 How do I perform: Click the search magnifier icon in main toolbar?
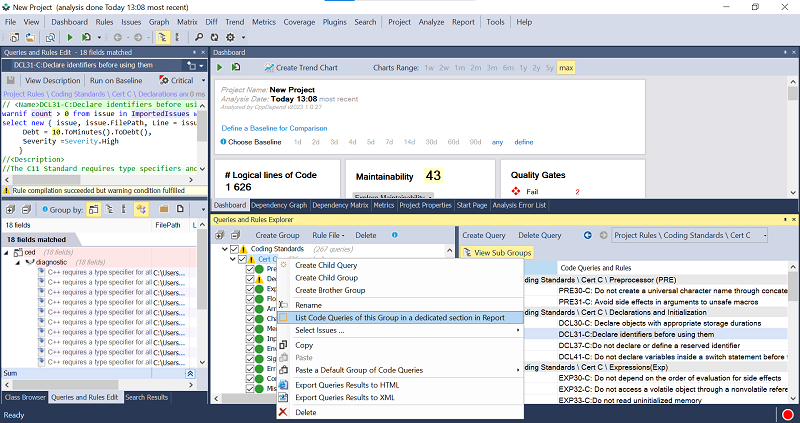199,37
